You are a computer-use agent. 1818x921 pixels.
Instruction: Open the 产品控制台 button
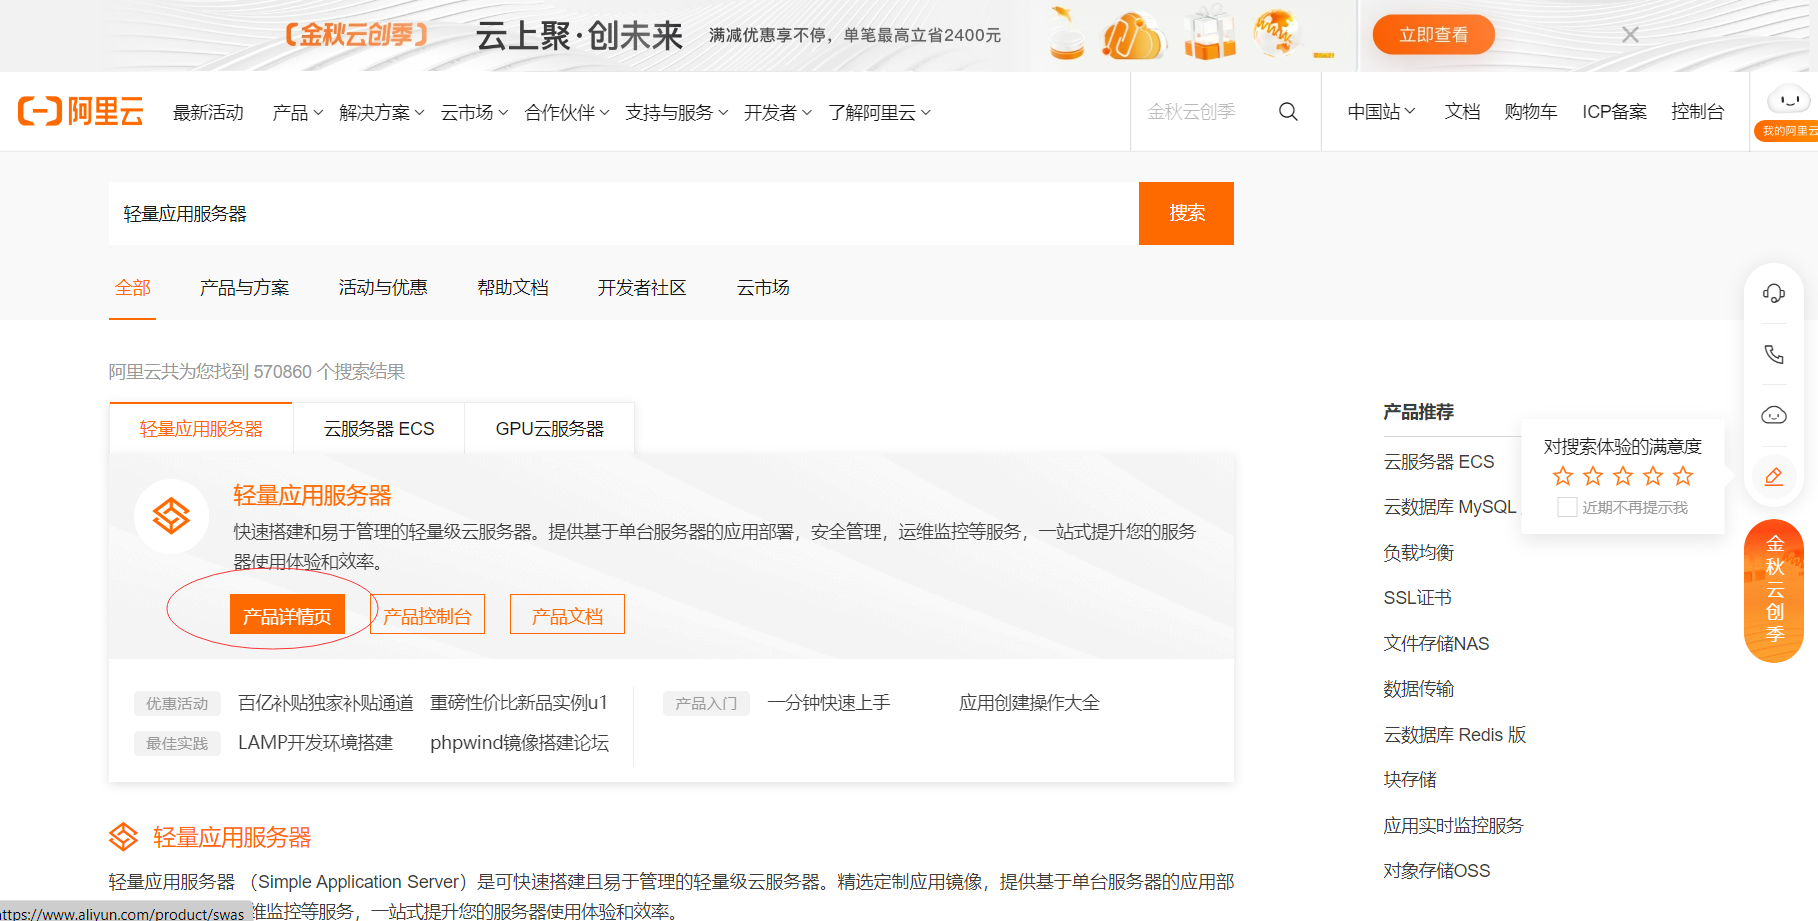[x=427, y=615]
